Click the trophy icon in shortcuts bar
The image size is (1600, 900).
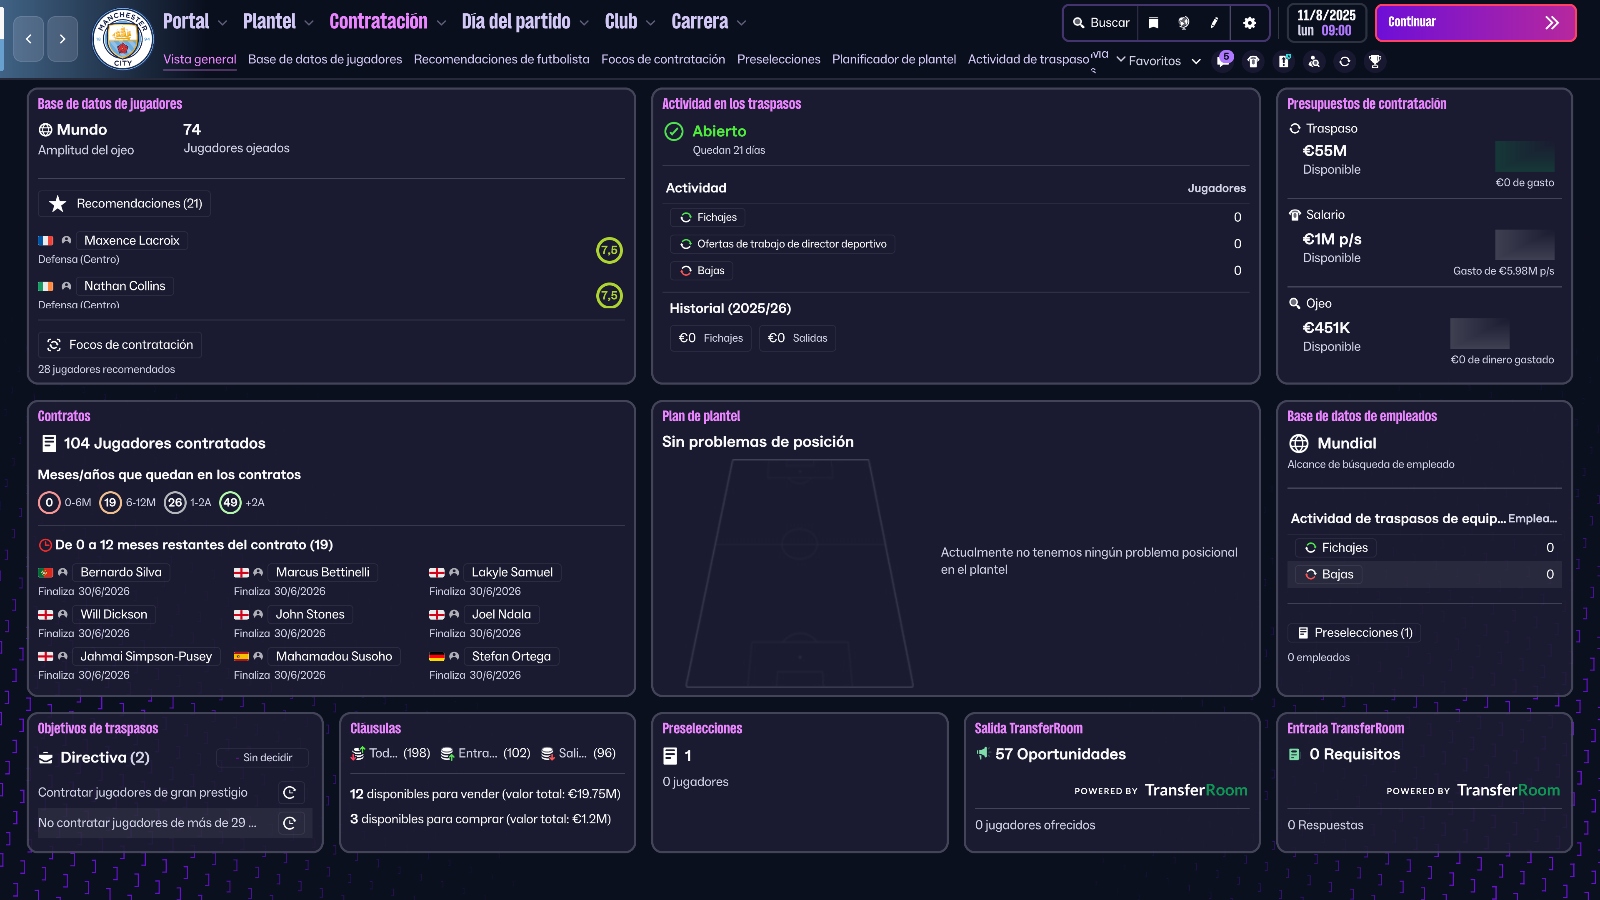pos(1375,61)
